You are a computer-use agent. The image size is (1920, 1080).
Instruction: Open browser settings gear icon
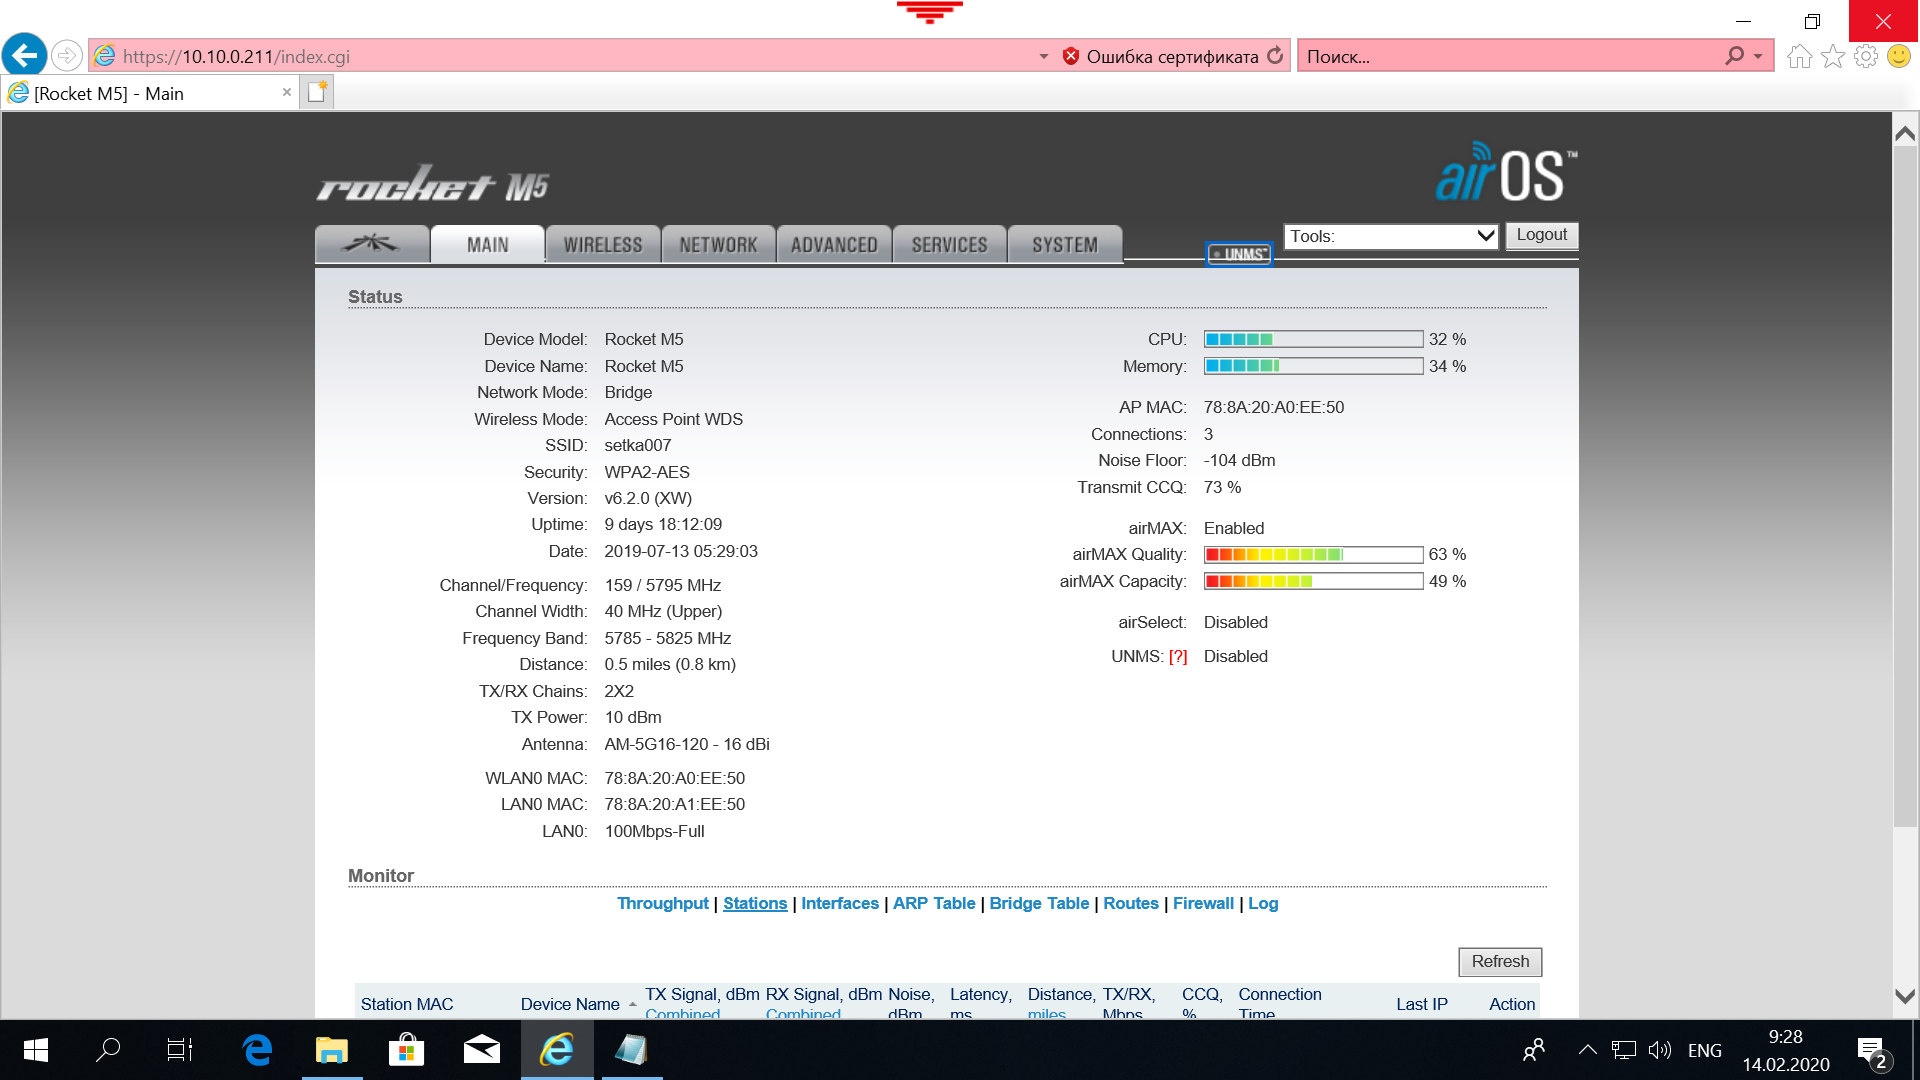(1865, 56)
